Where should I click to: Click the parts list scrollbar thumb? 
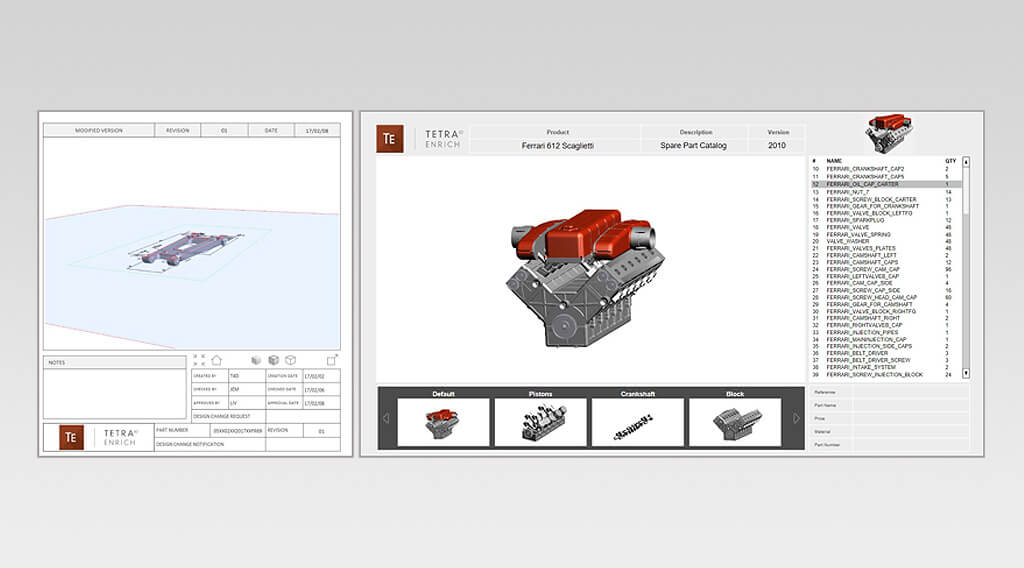966,189
